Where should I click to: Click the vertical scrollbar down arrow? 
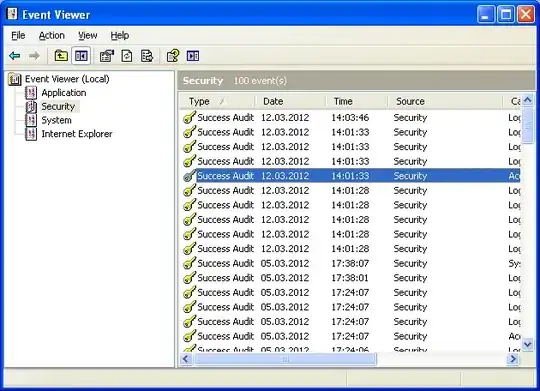point(528,344)
